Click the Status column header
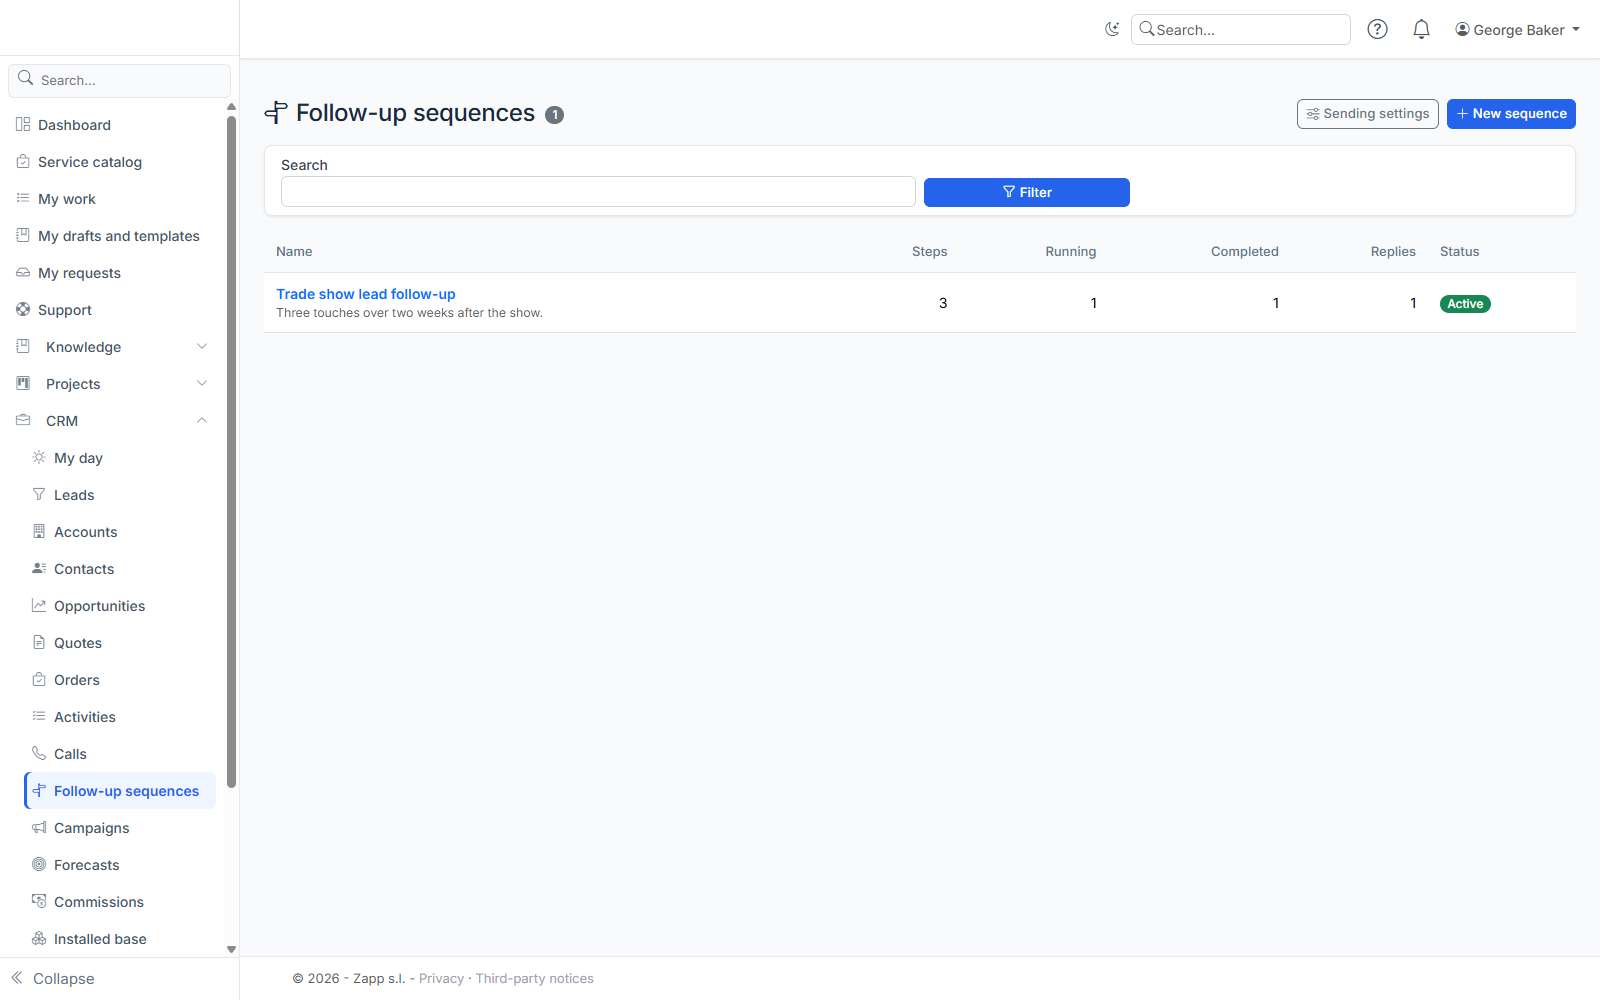 [x=1459, y=252]
